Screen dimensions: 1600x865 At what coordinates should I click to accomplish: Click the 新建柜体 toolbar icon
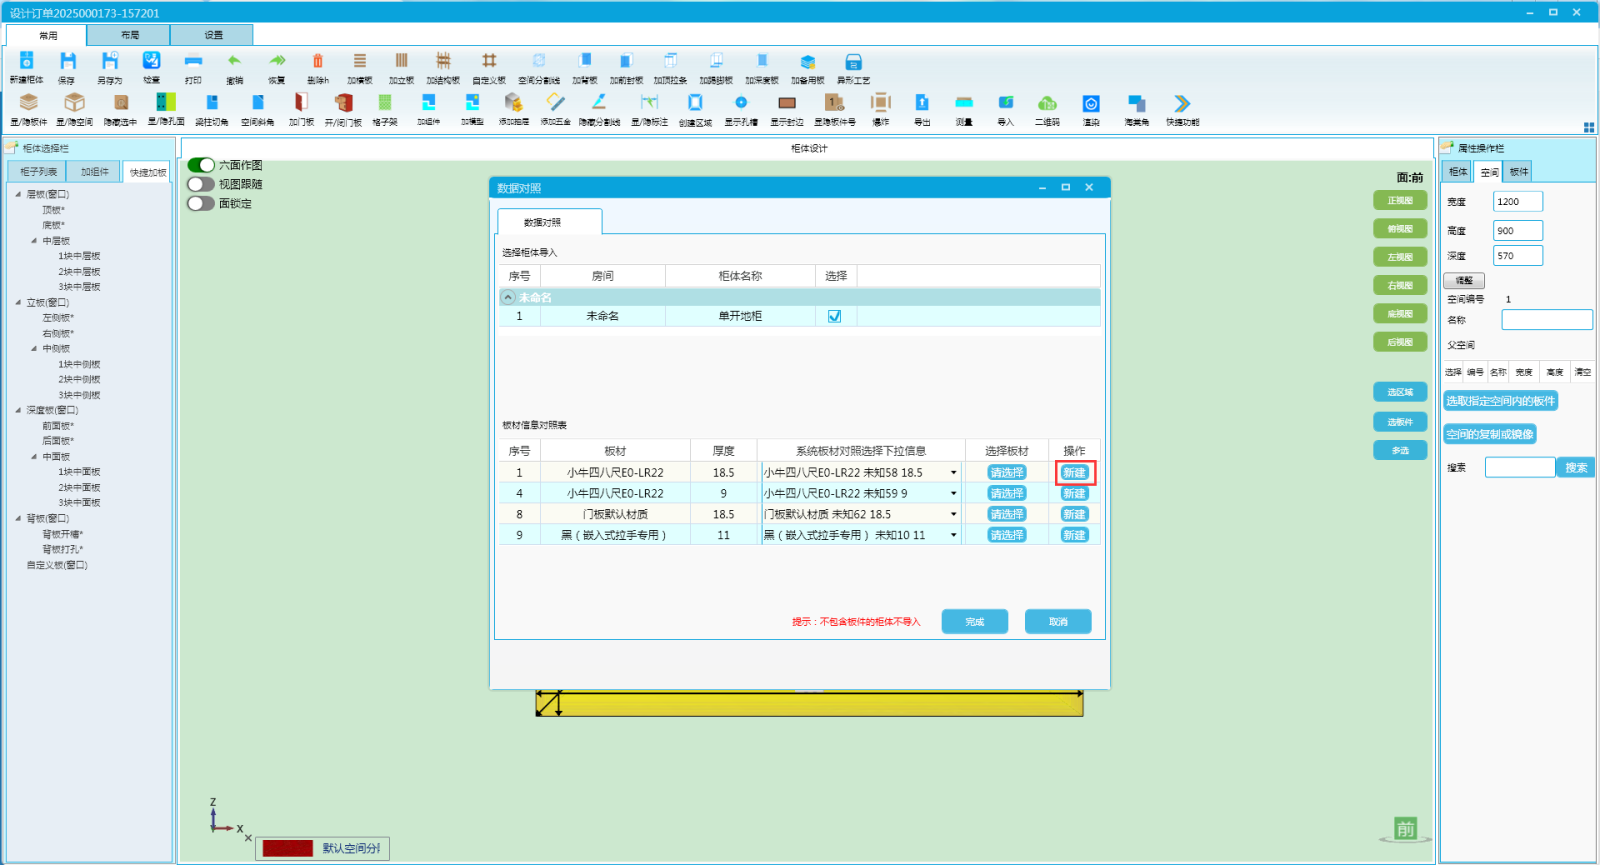pos(27,62)
